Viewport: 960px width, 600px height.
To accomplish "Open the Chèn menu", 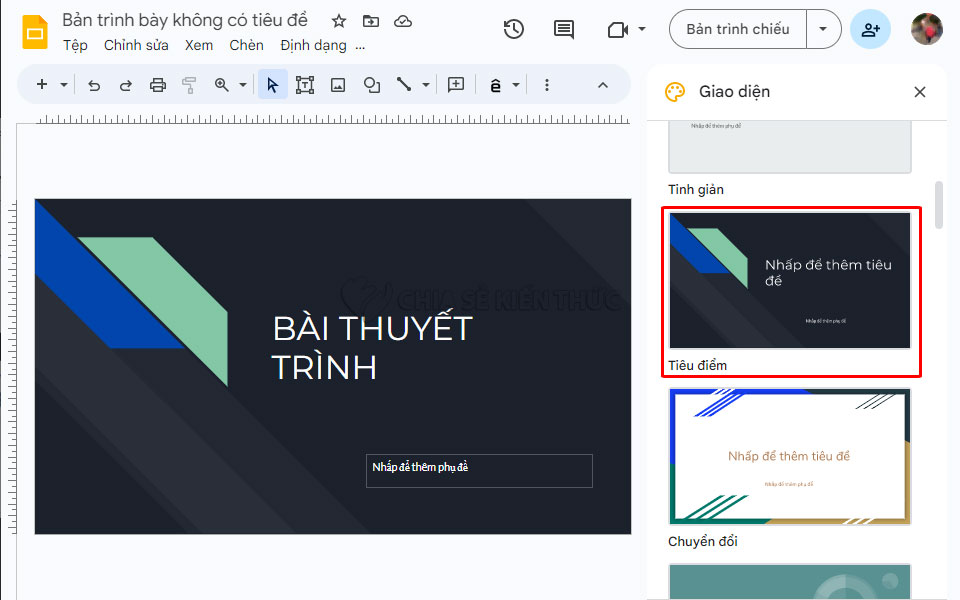I will tap(246, 45).
